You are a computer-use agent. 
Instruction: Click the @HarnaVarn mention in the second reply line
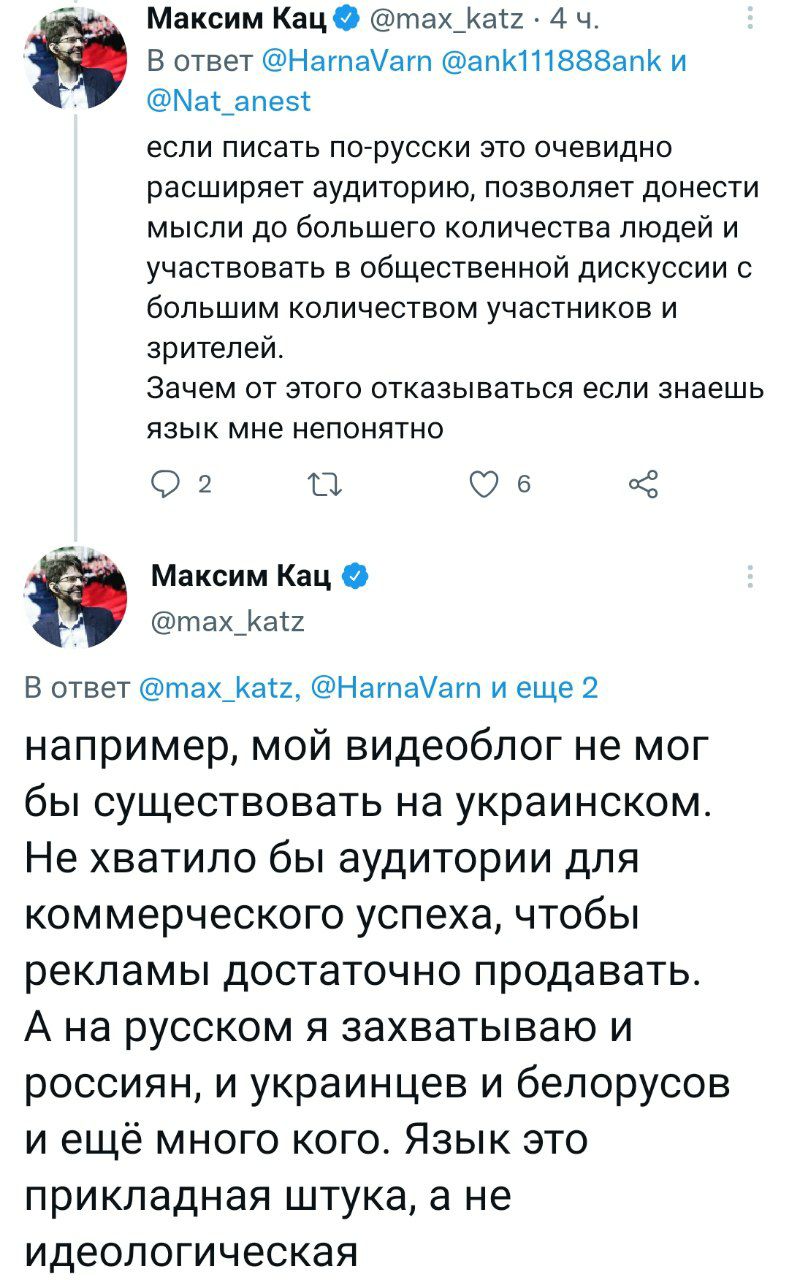click(x=399, y=687)
